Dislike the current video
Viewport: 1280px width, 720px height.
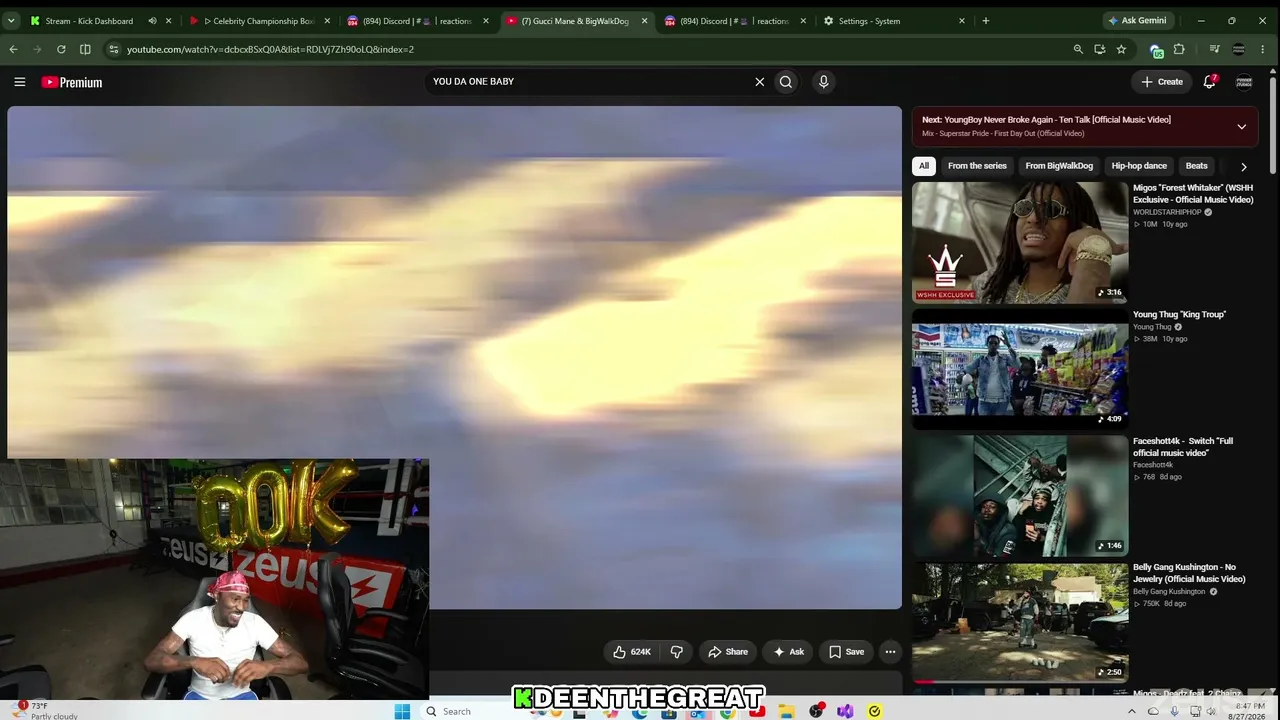coord(676,652)
